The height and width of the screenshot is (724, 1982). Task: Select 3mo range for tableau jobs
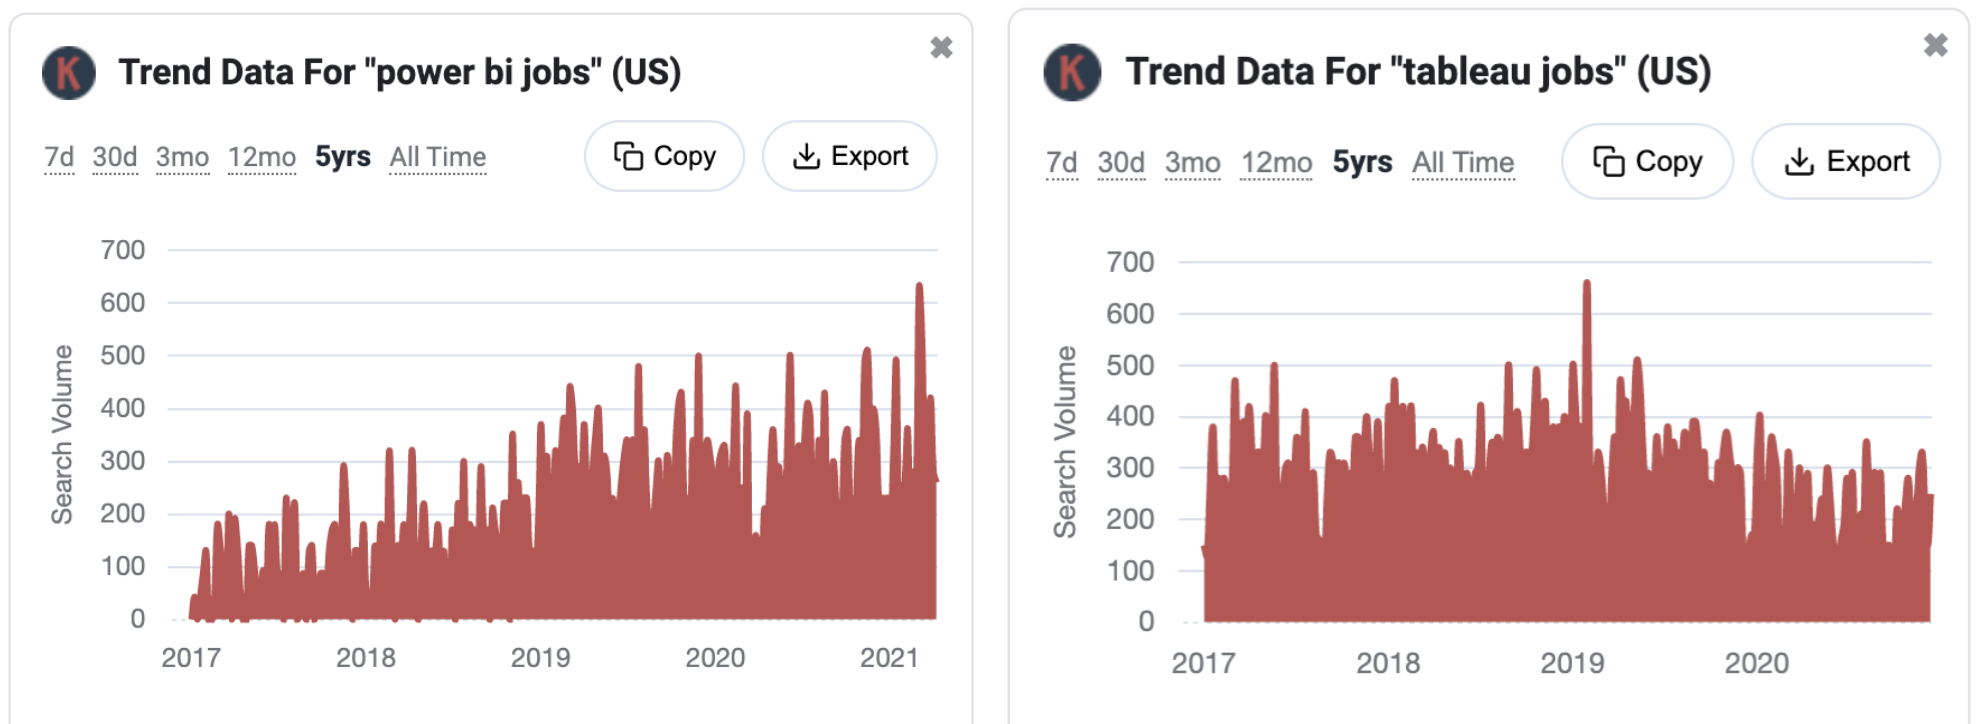(x=1192, y=162)
